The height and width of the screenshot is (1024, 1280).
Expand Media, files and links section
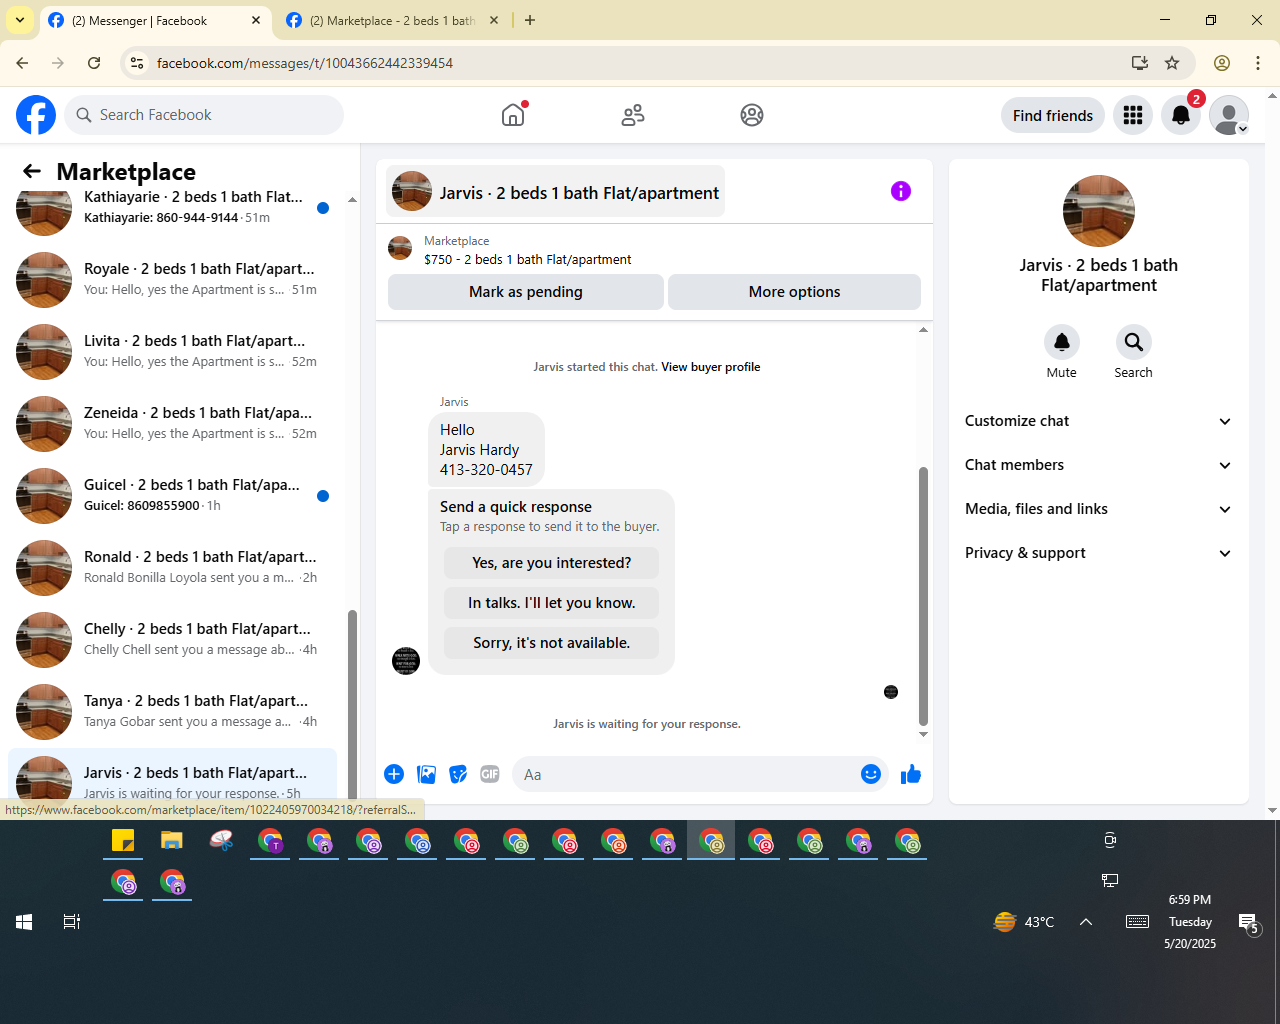(1098, 509)
